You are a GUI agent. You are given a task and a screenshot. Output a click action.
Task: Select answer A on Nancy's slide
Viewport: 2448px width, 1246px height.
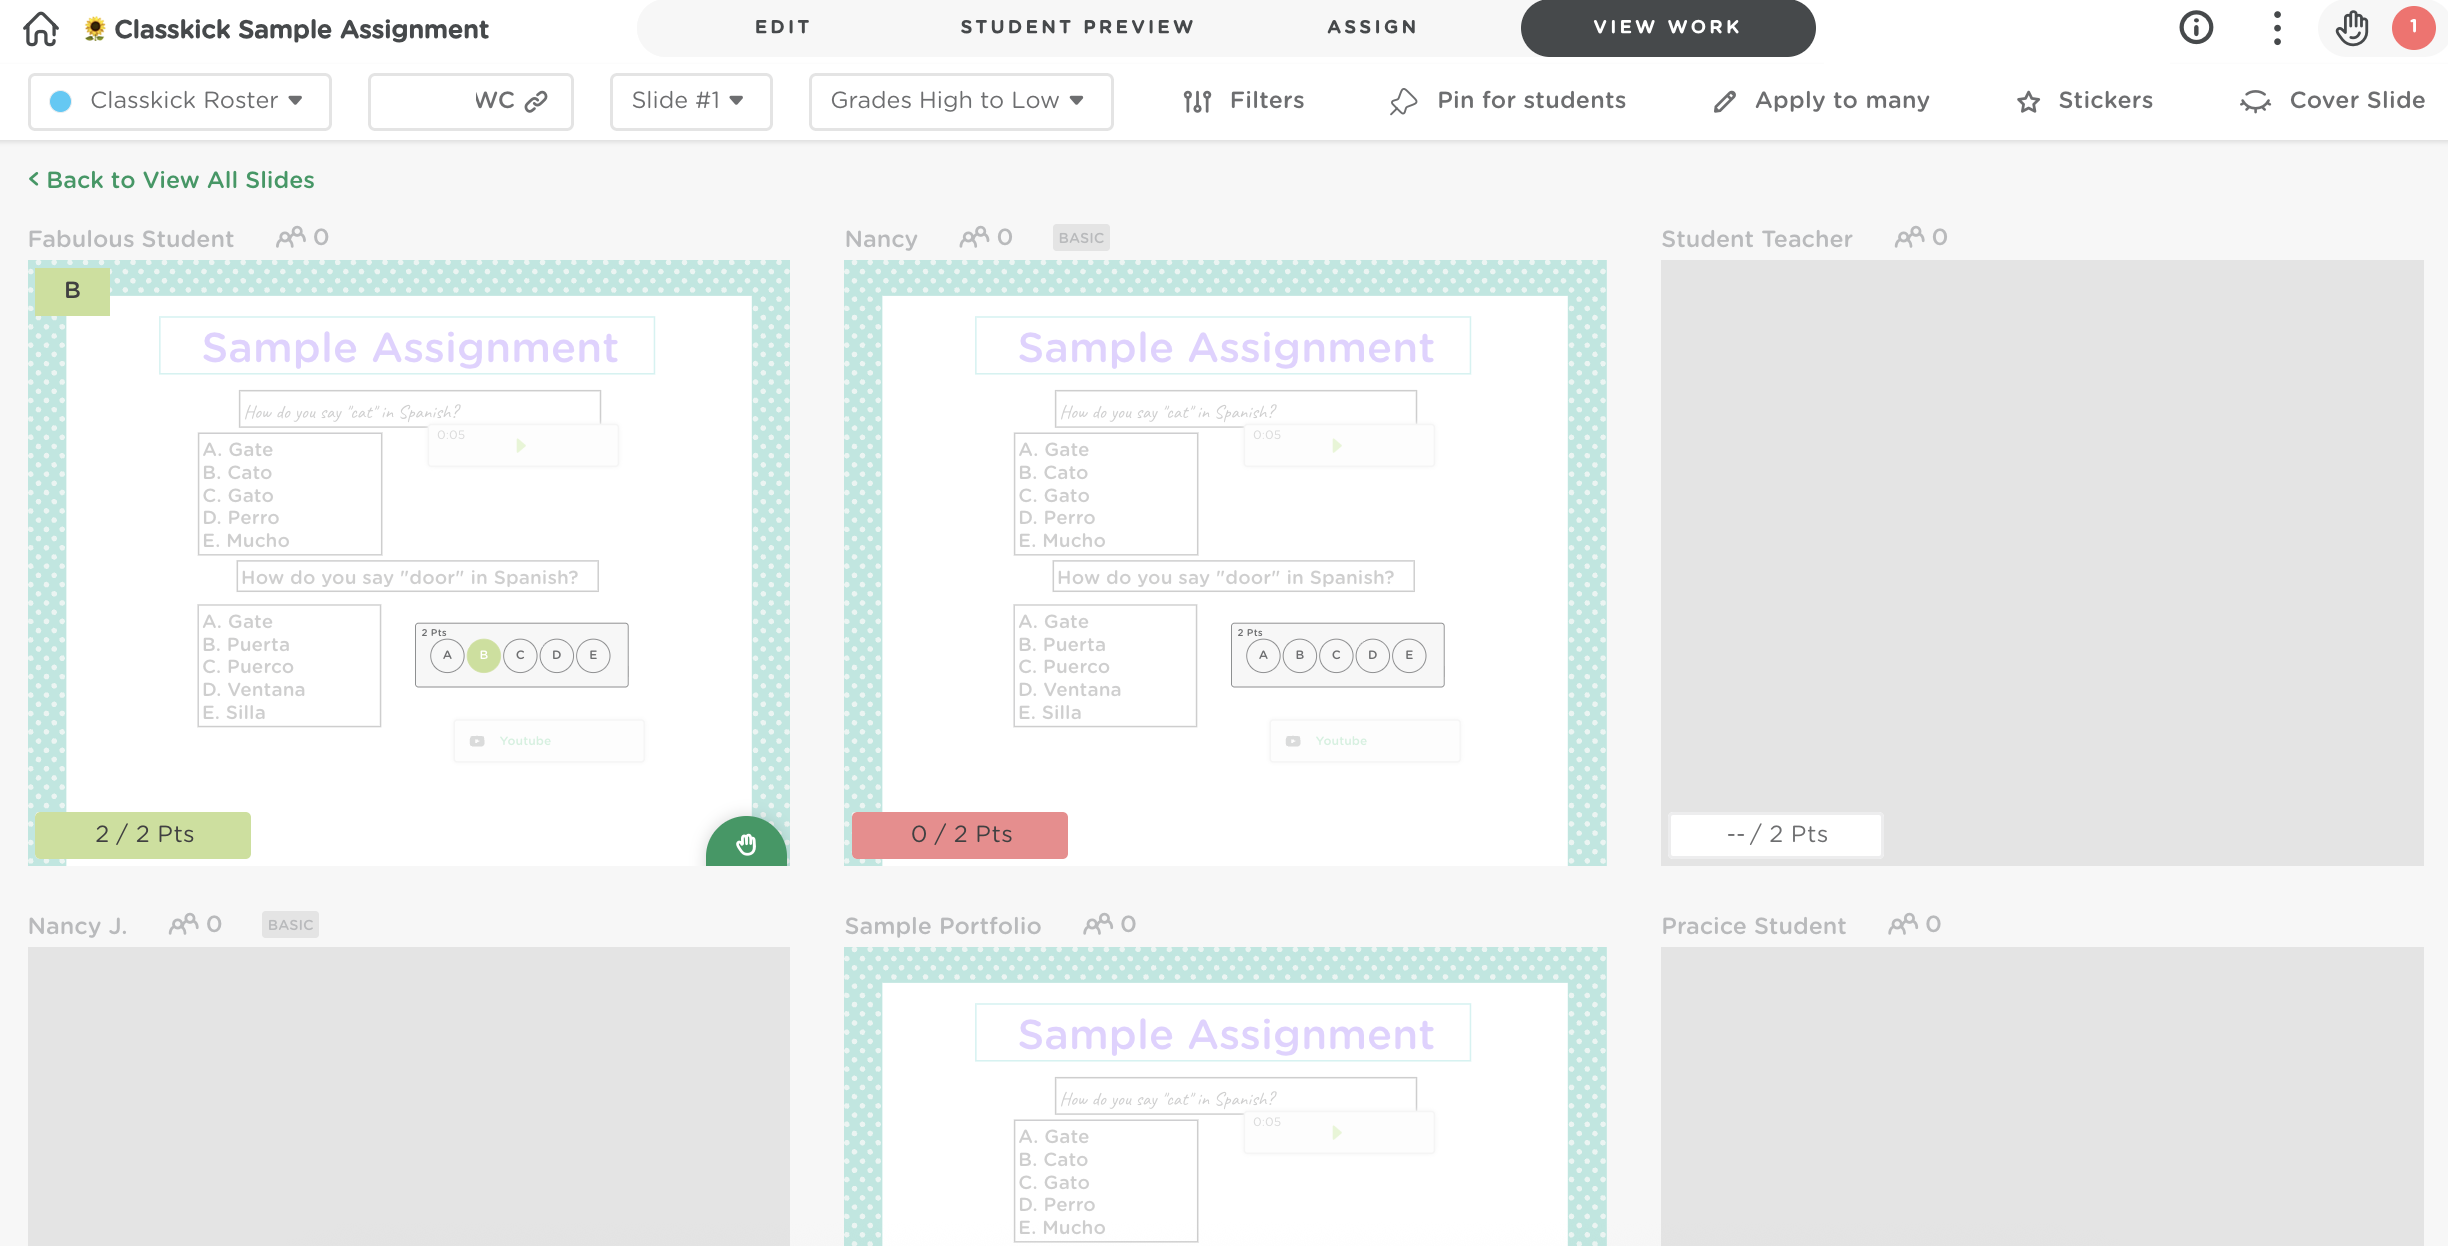click(x=1263, y=655)
